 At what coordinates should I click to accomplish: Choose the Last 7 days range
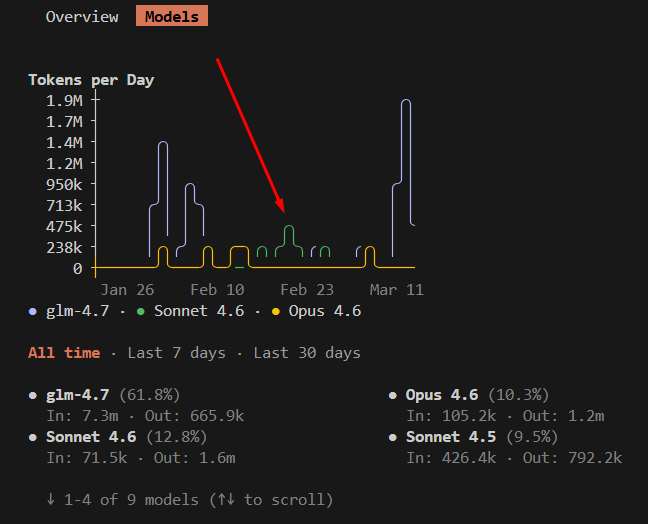(x=176, y=353)
